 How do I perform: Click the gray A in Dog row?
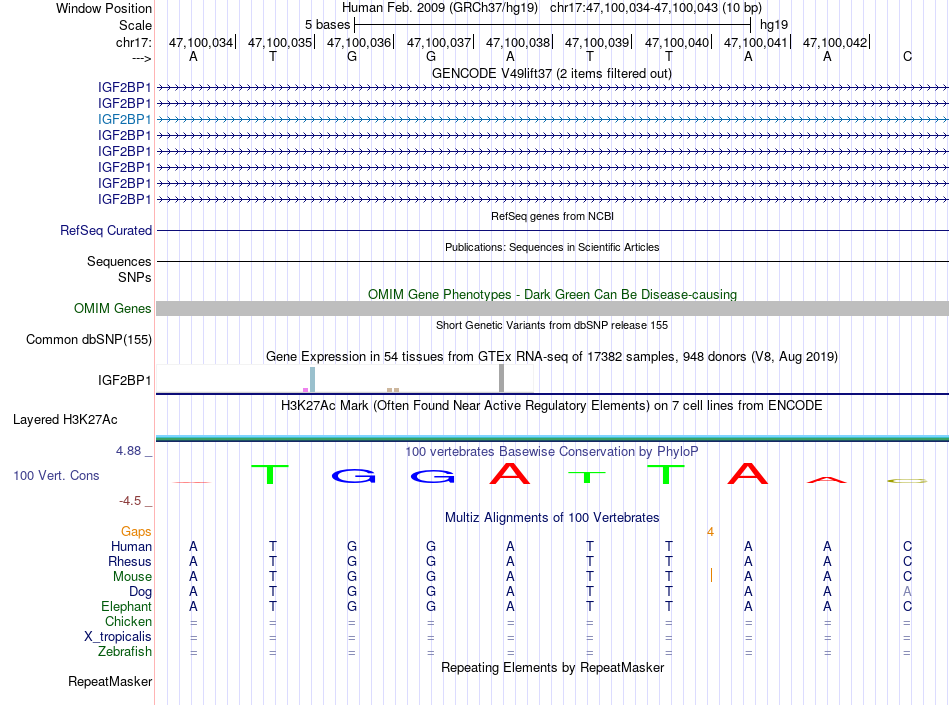(x=907, y=591)
